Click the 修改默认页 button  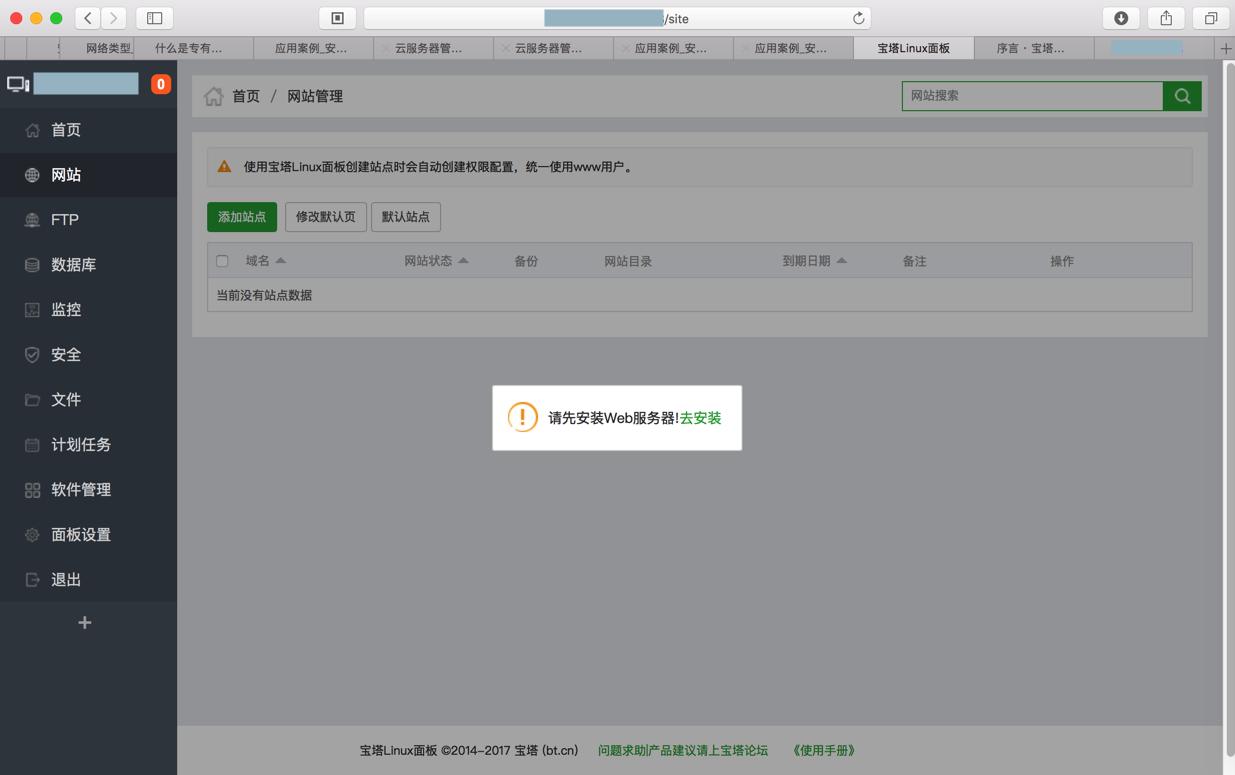(326, 217)
